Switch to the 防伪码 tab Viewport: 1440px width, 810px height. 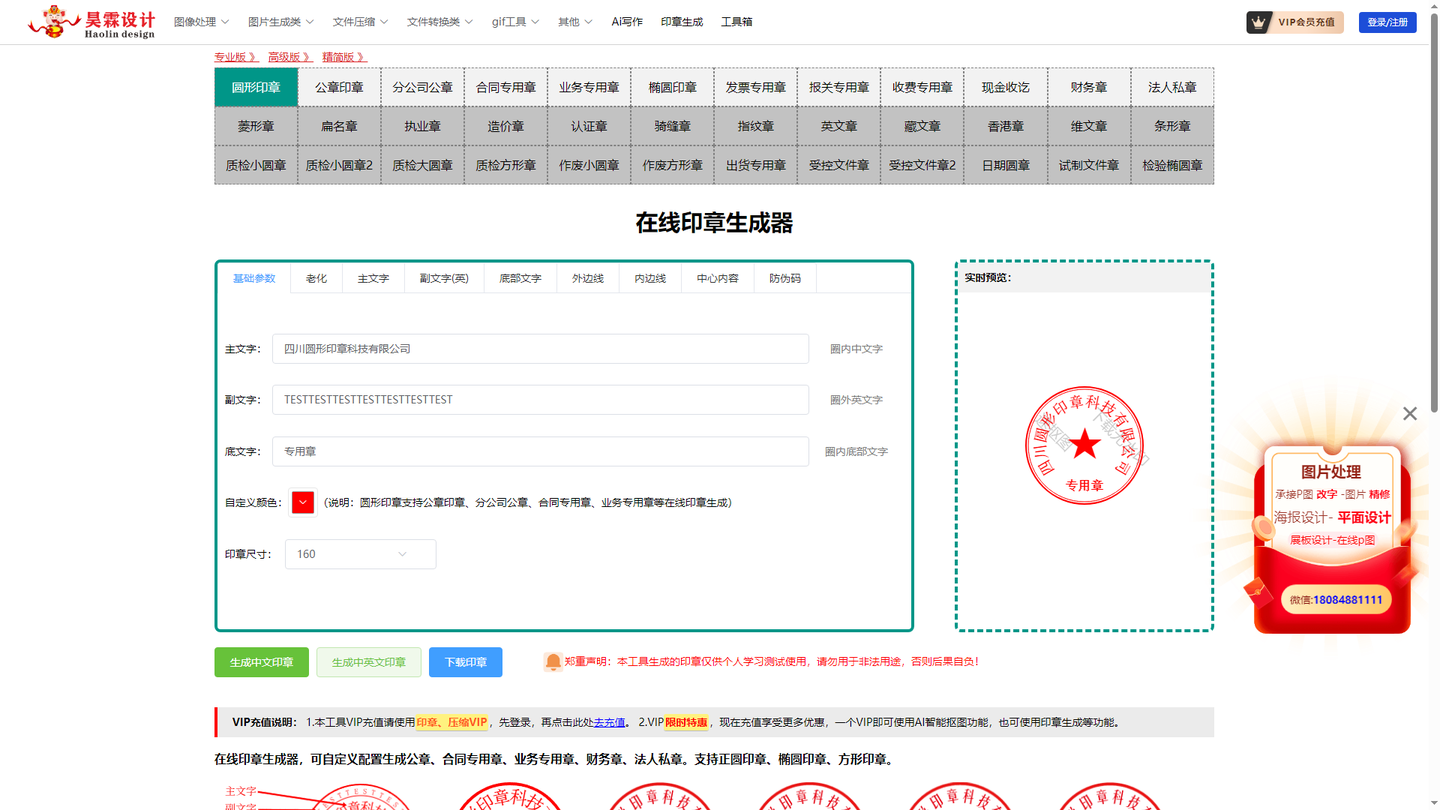785,278
